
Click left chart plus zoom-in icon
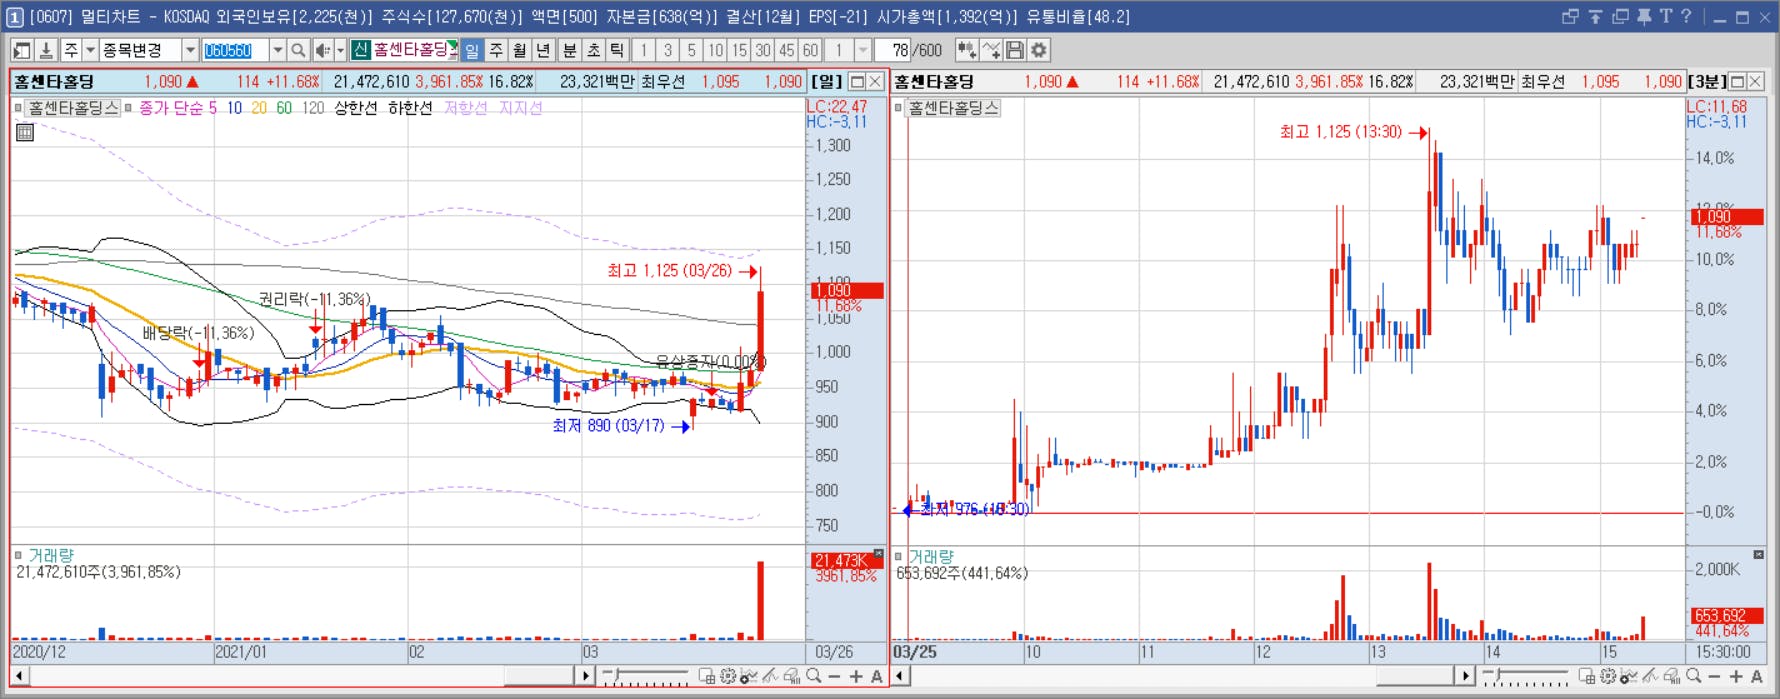tap(856, 677)
